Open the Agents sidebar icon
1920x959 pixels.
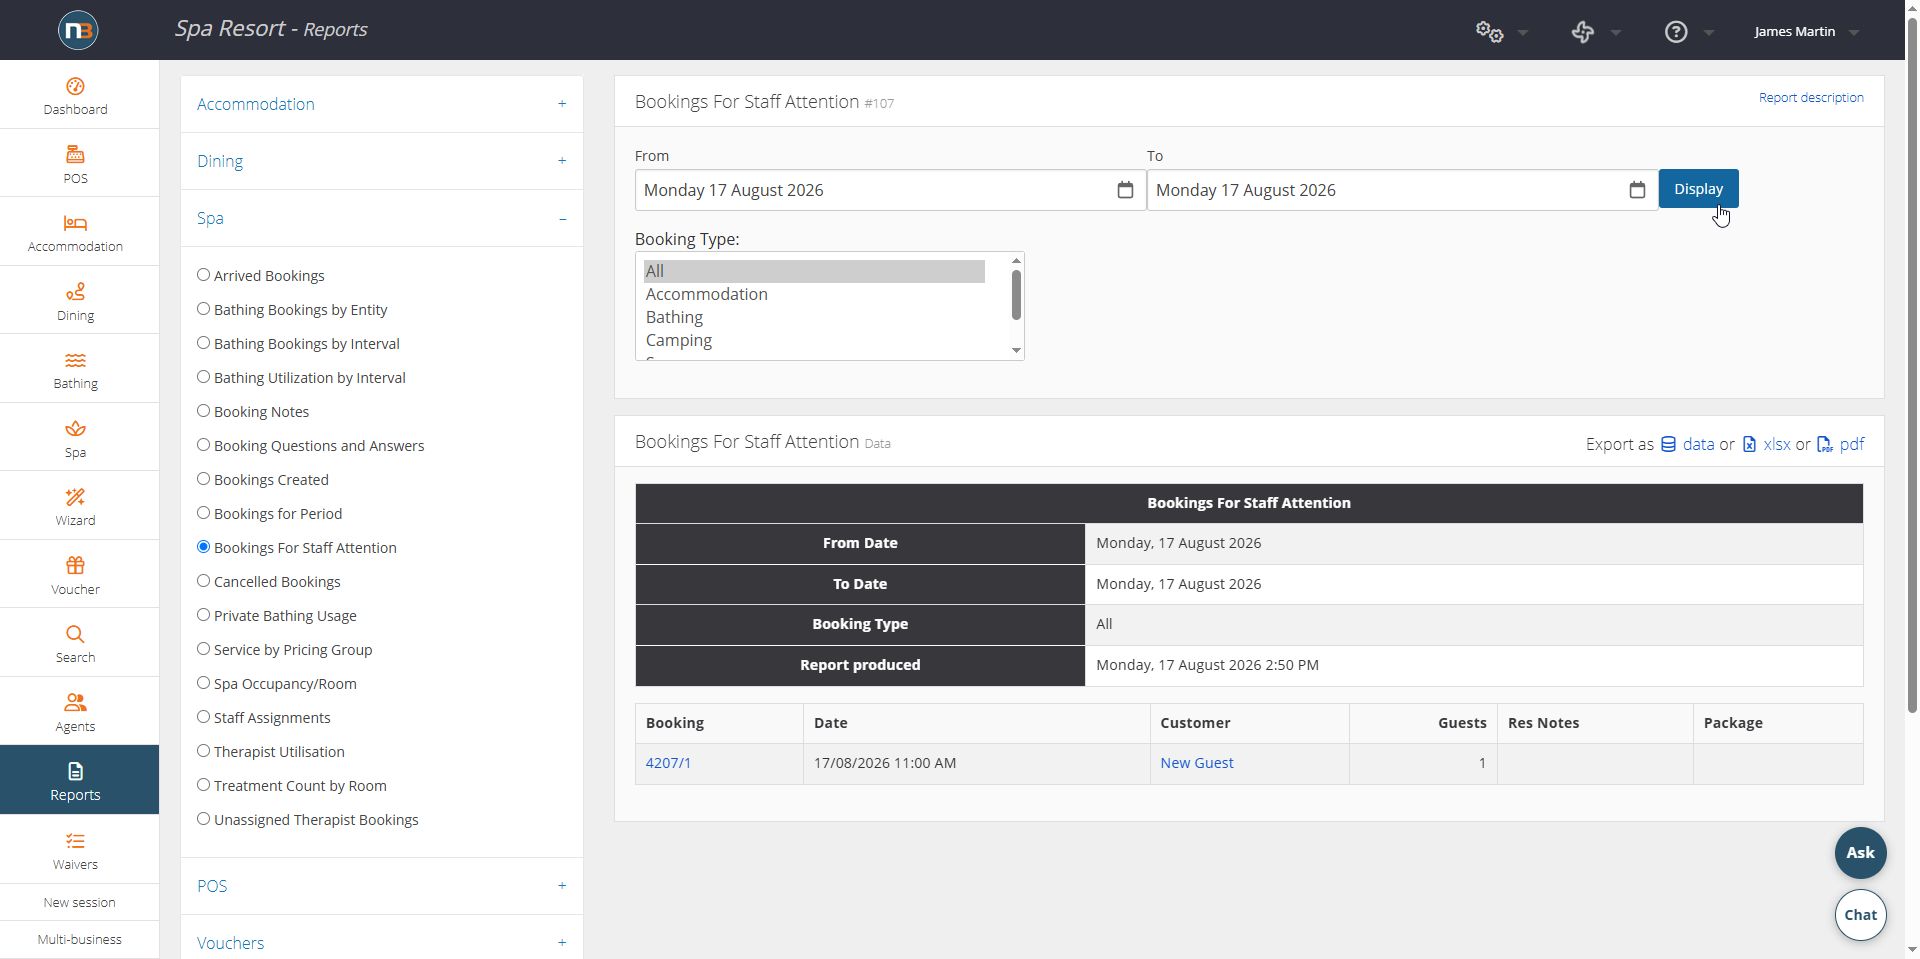coord(75,702)
